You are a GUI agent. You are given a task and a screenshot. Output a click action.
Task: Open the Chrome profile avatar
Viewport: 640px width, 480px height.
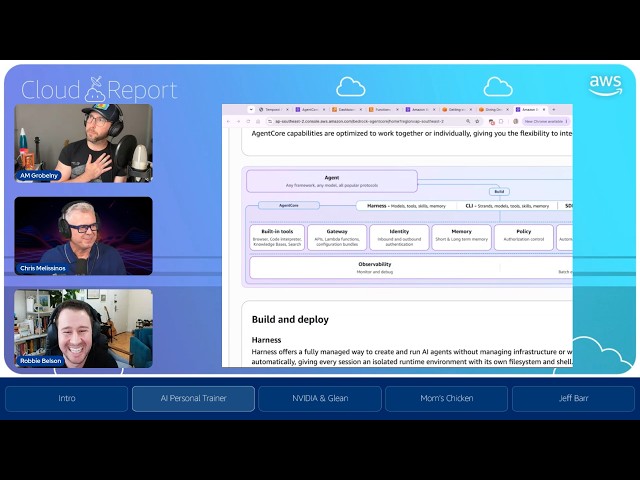pos(516,121)
